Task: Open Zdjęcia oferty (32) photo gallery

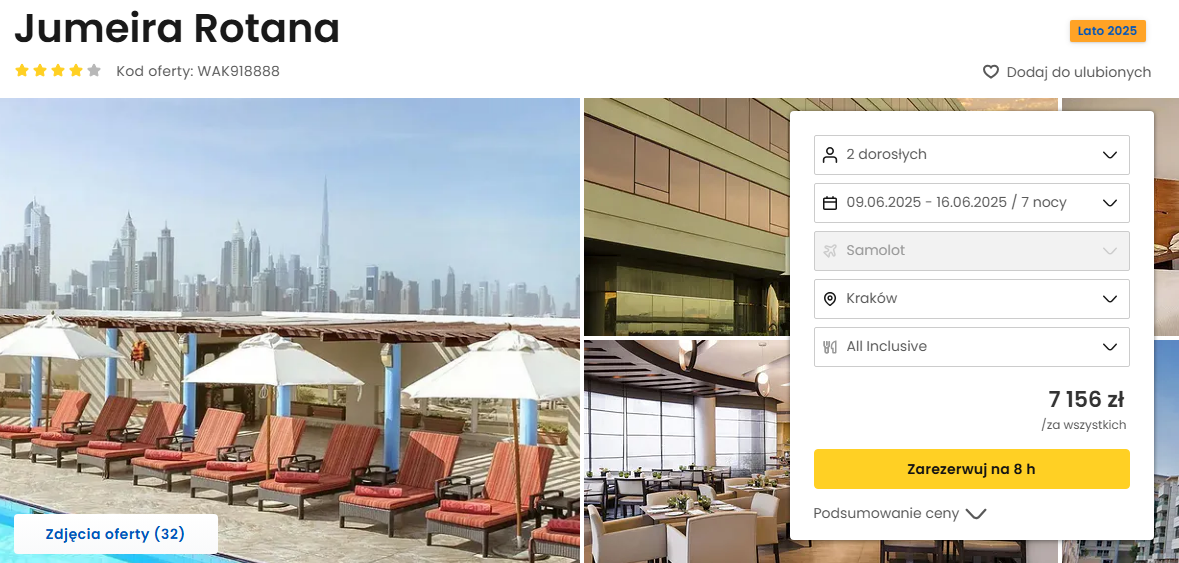Action: point(115,534)
